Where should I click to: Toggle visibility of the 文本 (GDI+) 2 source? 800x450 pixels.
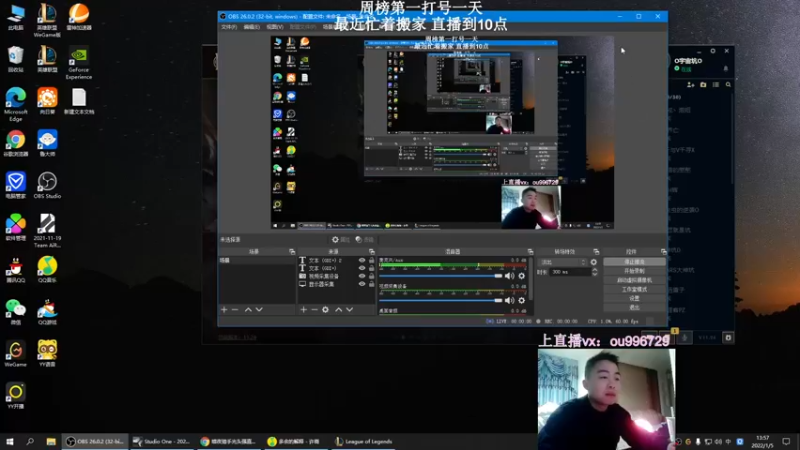click(x=362, y=260)
